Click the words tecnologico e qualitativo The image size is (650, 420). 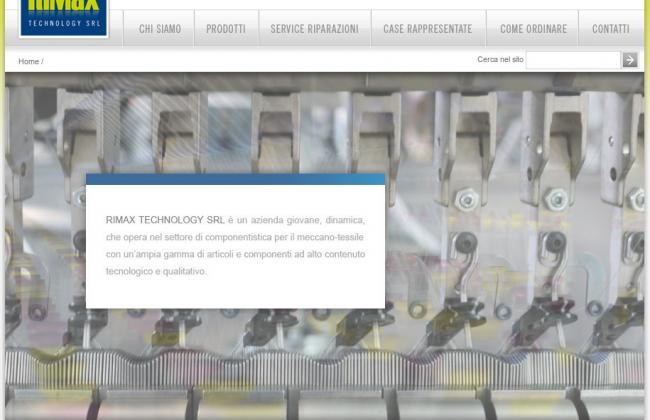pos(156,271)
